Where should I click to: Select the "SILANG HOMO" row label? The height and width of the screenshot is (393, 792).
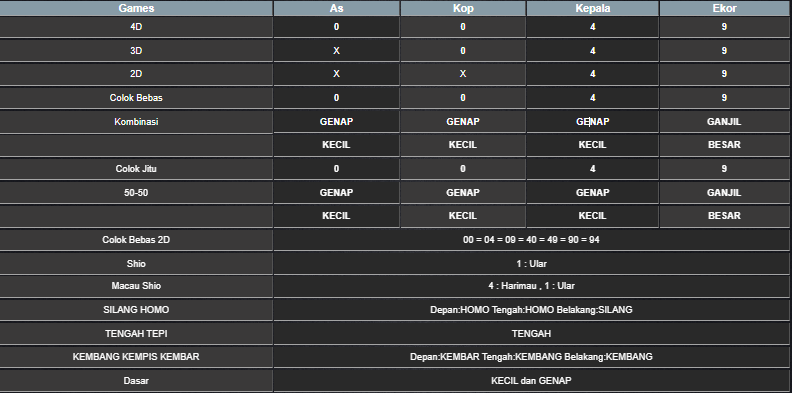pyautogui.click(x=136, y=310)
